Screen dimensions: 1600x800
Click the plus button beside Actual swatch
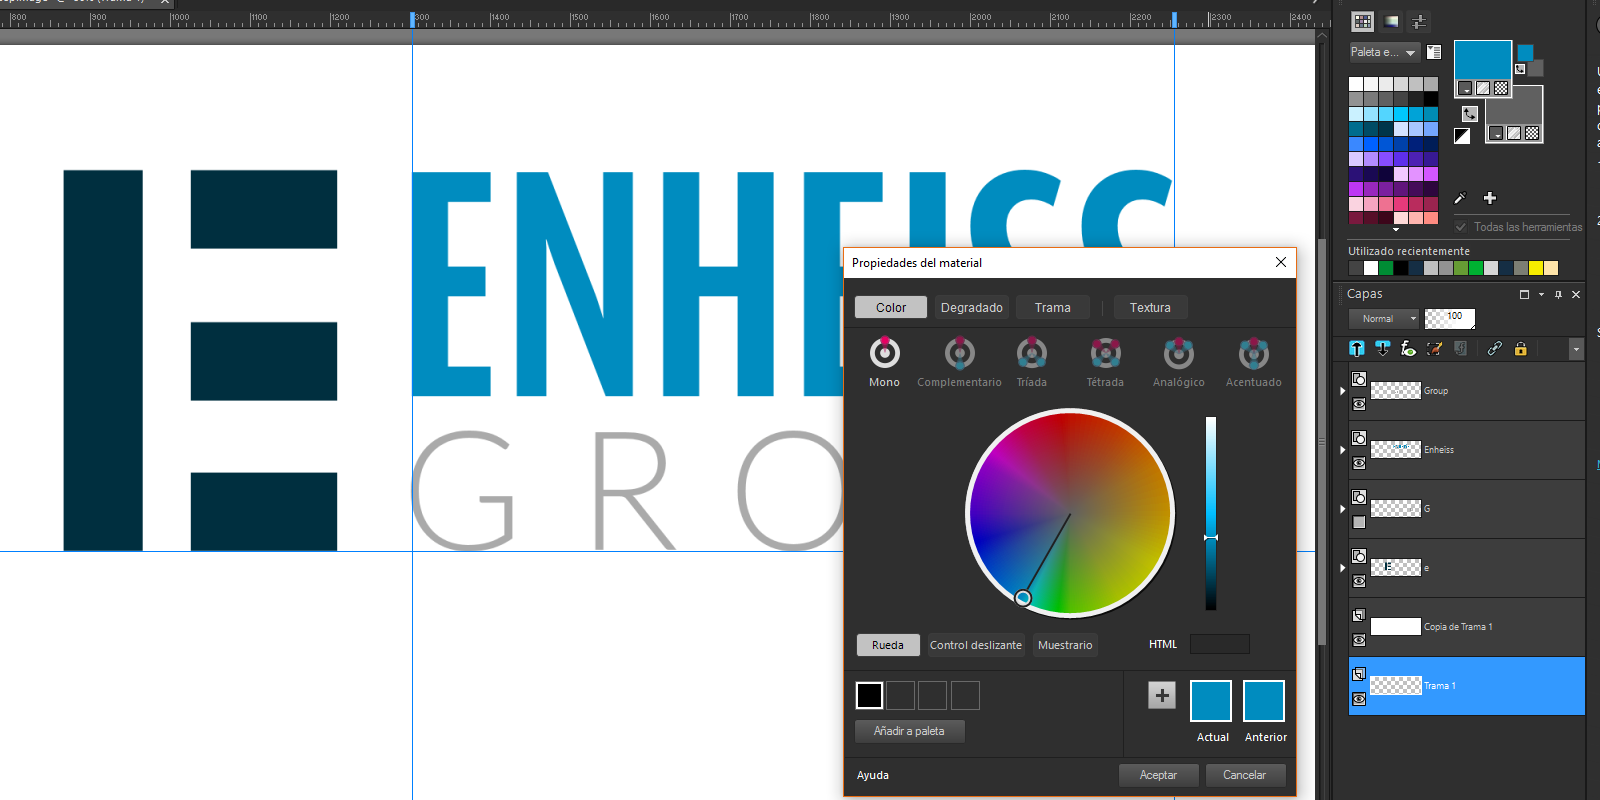click(x=1161, y=695)
